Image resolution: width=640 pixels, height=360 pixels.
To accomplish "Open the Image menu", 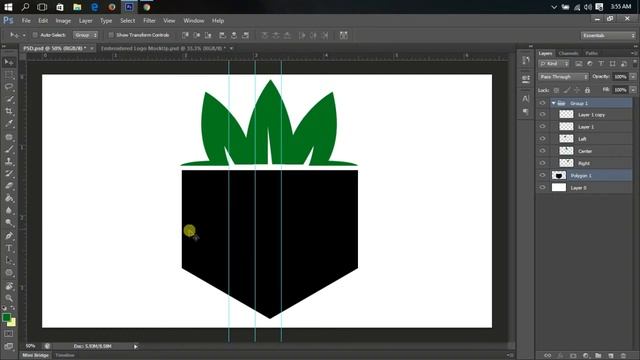I will (63, 20).
